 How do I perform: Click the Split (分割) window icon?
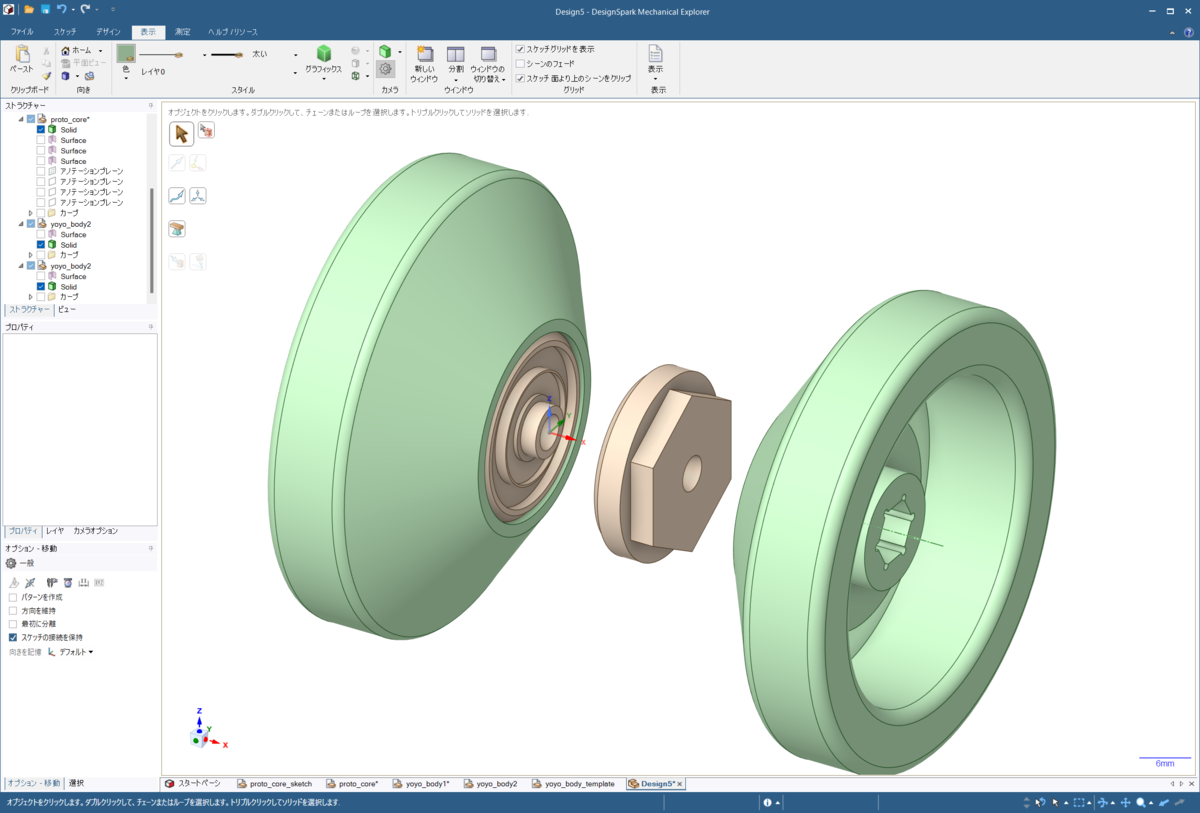coord(456,55)
